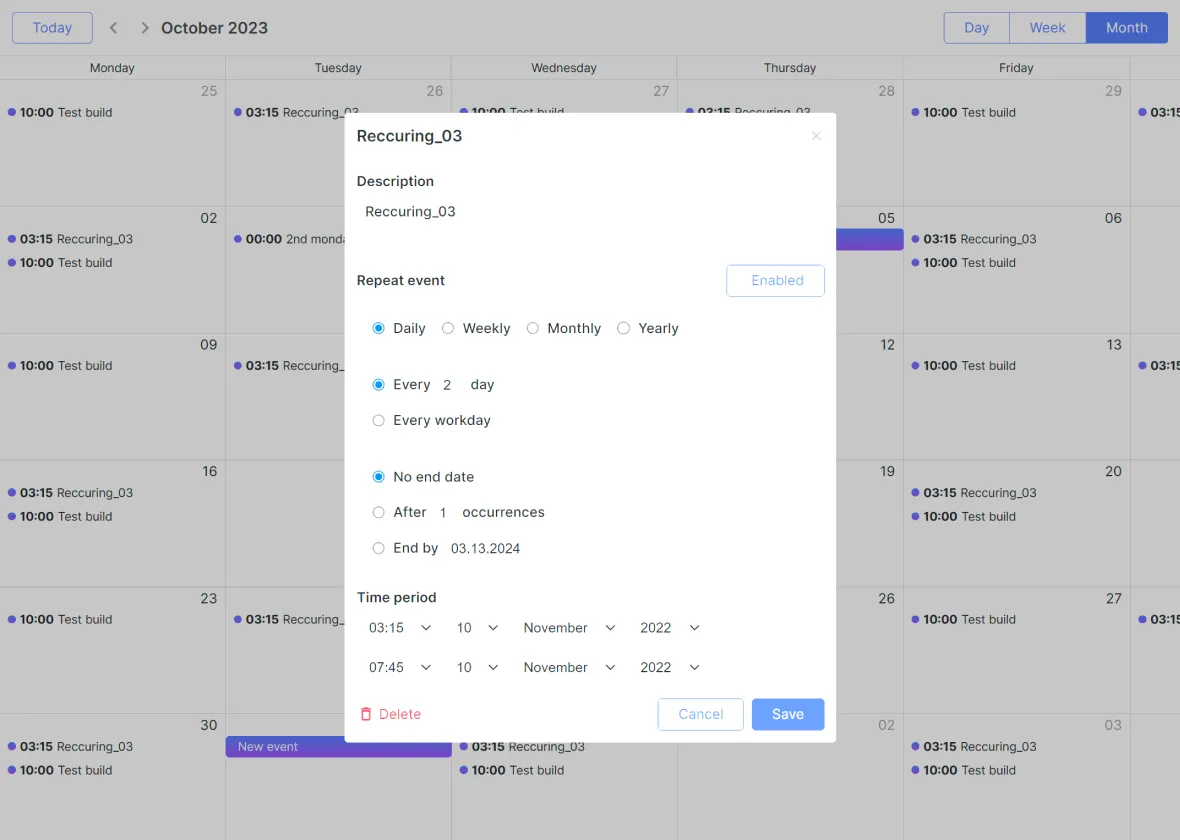1180x840 pixels.
Task: Select the Weekly repeat option
Action: (x=448, y=328)
